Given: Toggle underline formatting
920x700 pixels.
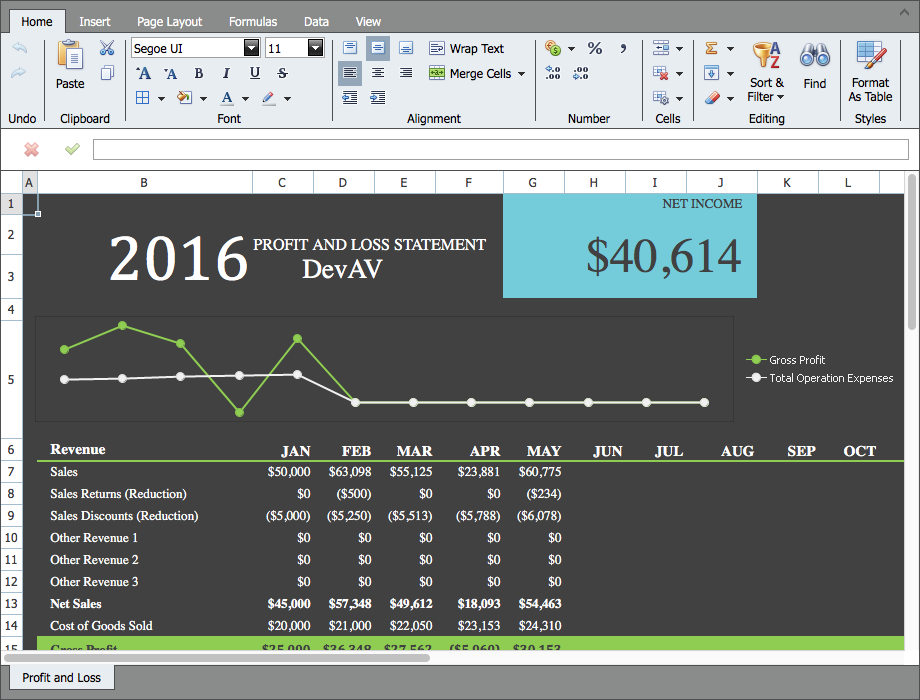Looking at the screenshot, I should [x=255, y=73].
